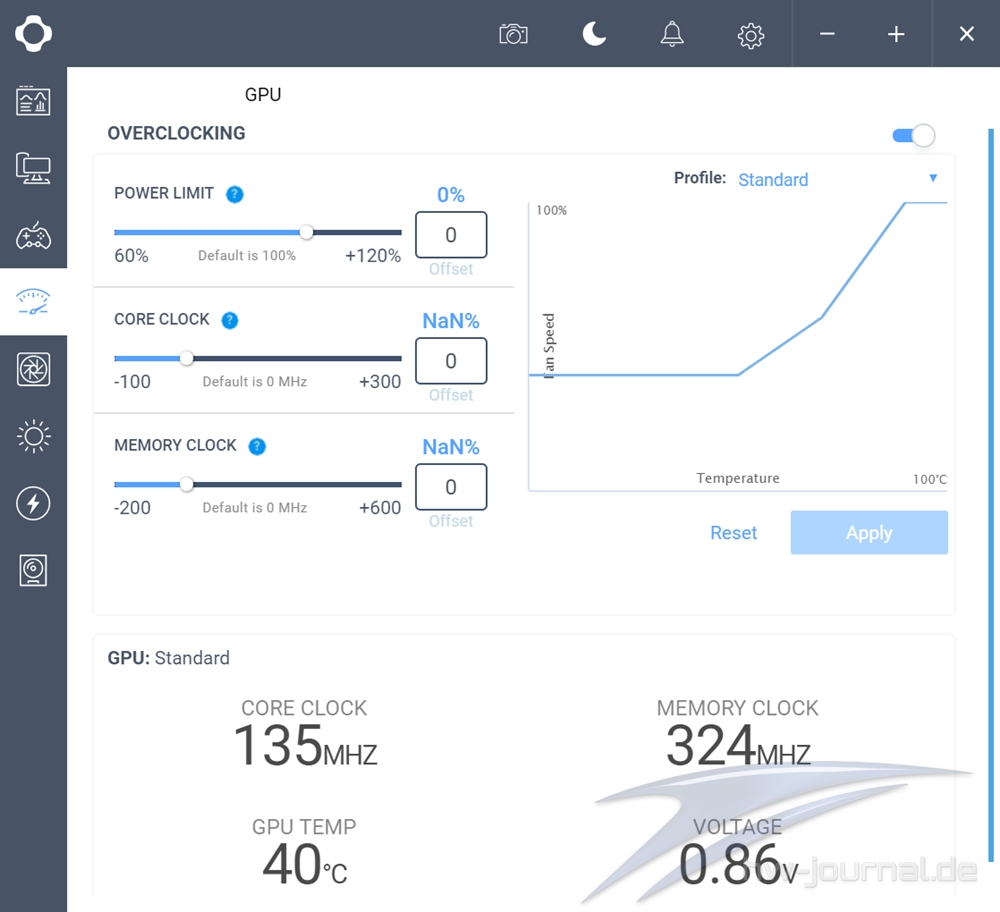Open notifications bell icon

pyautogui.click(x=672, y=34)
